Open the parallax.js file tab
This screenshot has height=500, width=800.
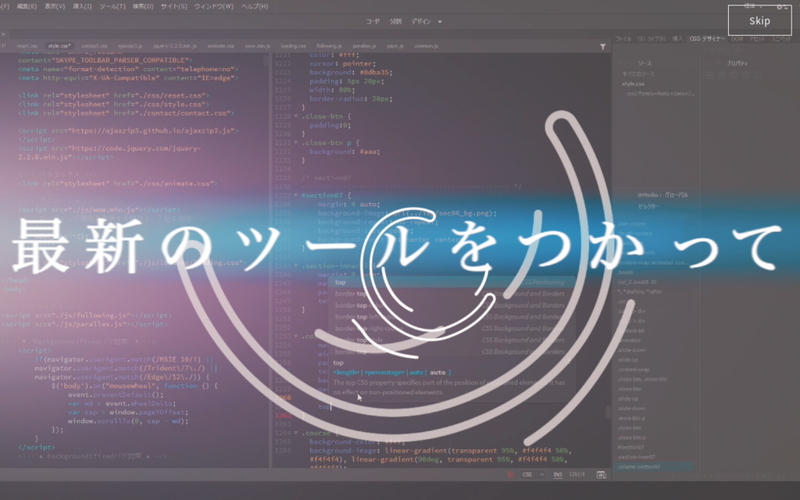(x=364, y=46)
